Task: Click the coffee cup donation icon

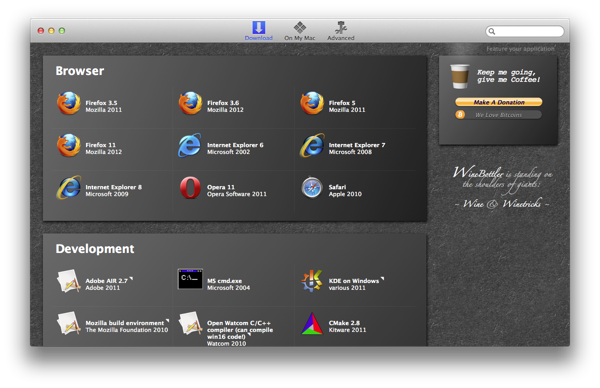Action: (460, 76)
